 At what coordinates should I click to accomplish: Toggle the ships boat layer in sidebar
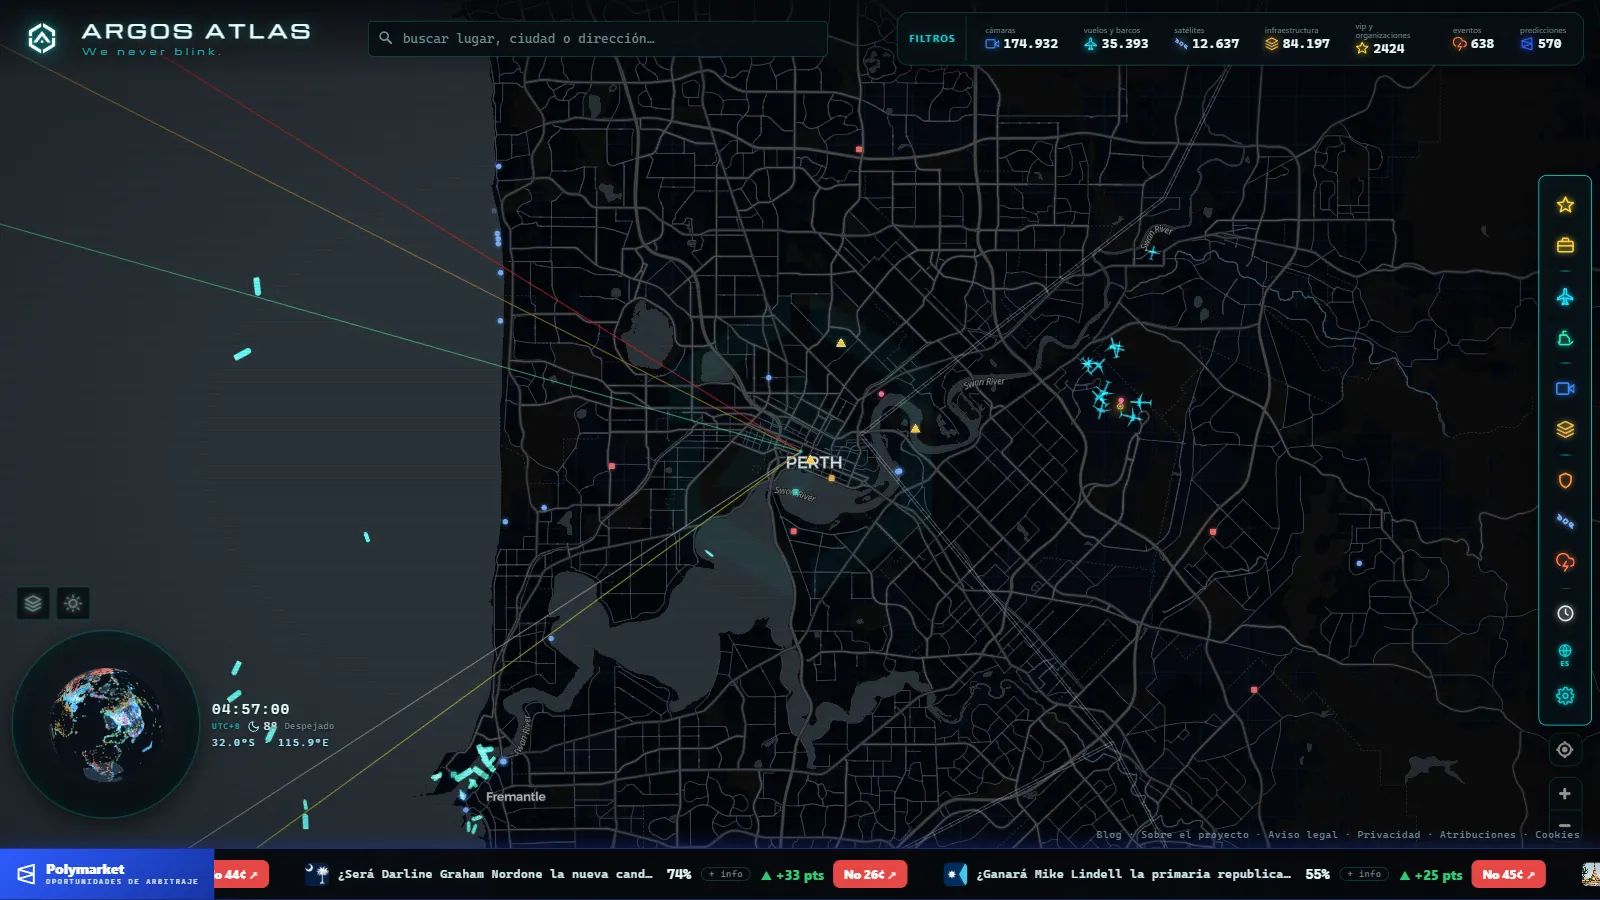(x=1565, y=339)
